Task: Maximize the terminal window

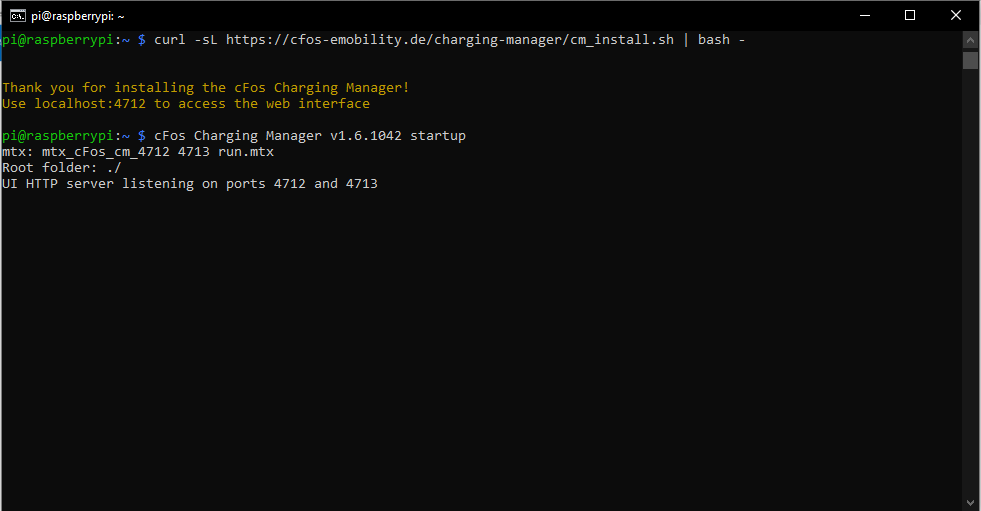Action: coord(909,15)
